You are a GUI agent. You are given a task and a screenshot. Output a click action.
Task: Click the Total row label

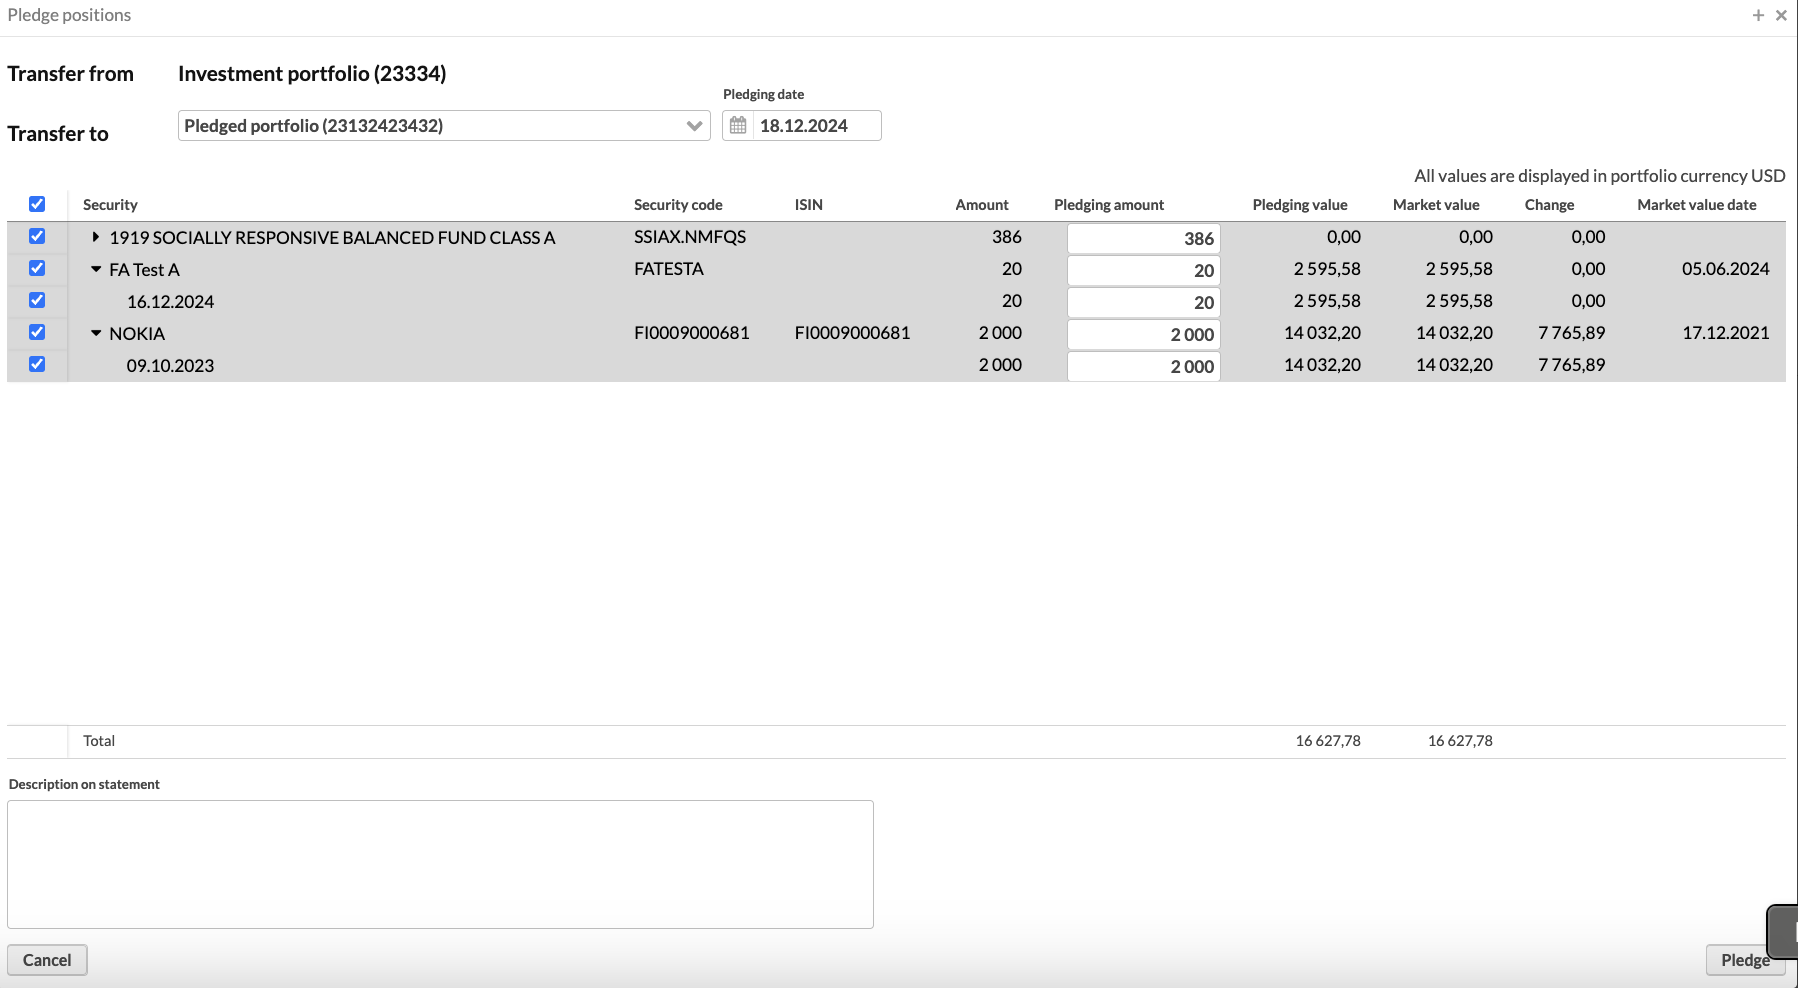[x=99, y=741]
